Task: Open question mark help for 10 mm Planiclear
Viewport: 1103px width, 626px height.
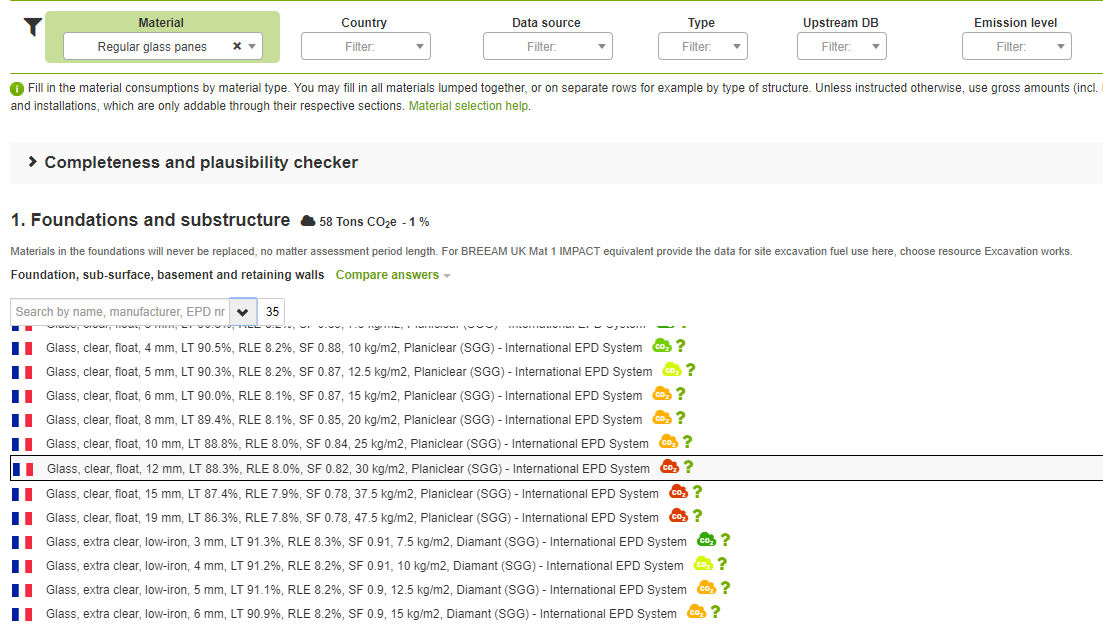Action: (x=687, y=441)
